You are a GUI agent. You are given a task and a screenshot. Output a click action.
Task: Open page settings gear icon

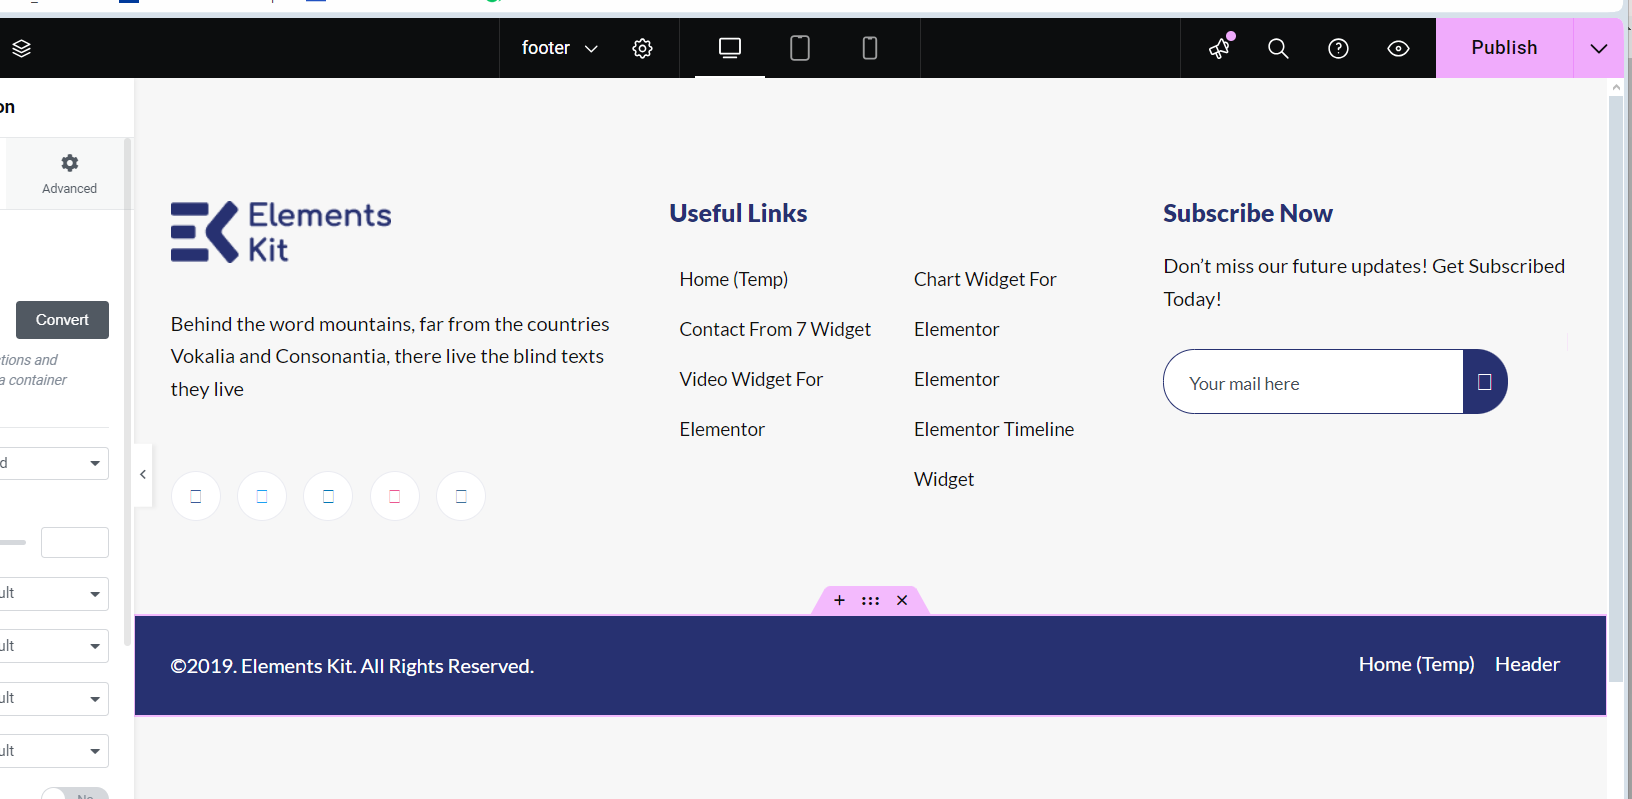[x=642, y=48]
